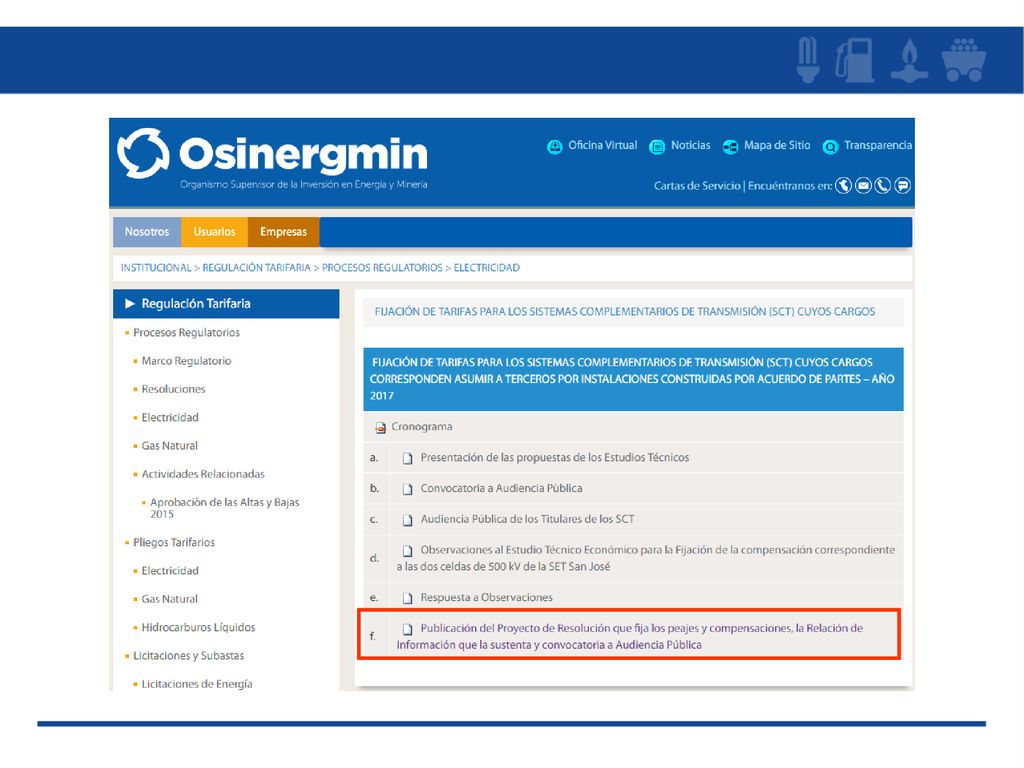Open Convocatoria a Audiencia Pública
This screenshot has height=768, width=1024.
[501, 488]
